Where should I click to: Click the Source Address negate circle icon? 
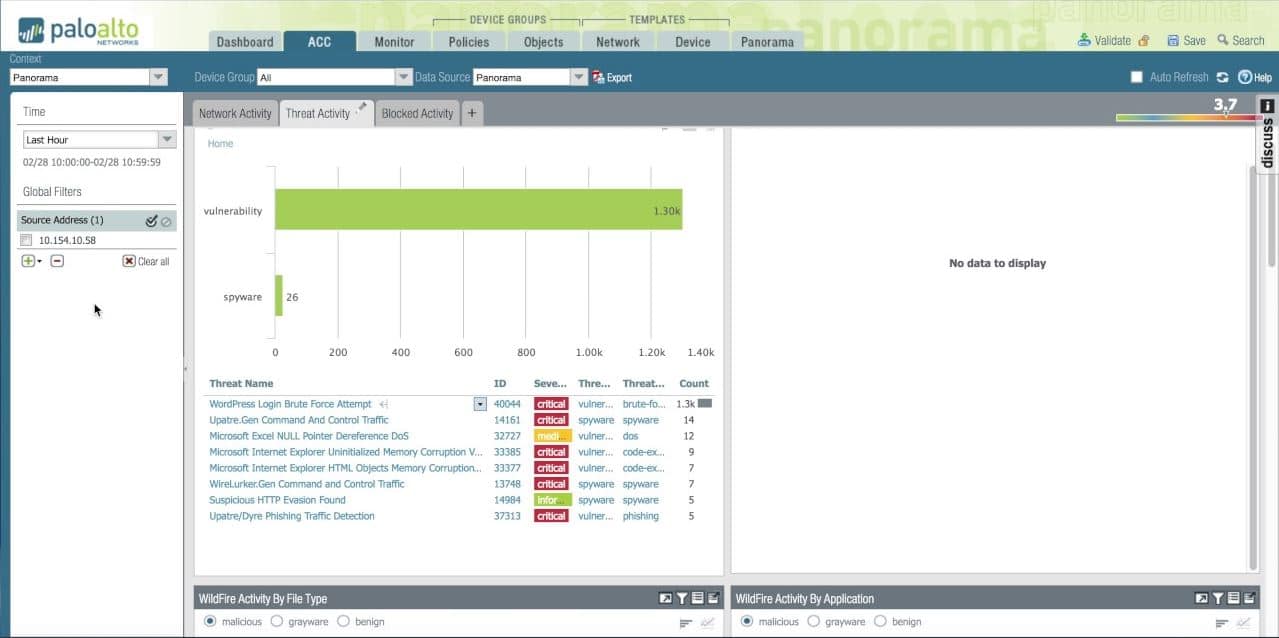pyautogui.click(x=167, y=221)
